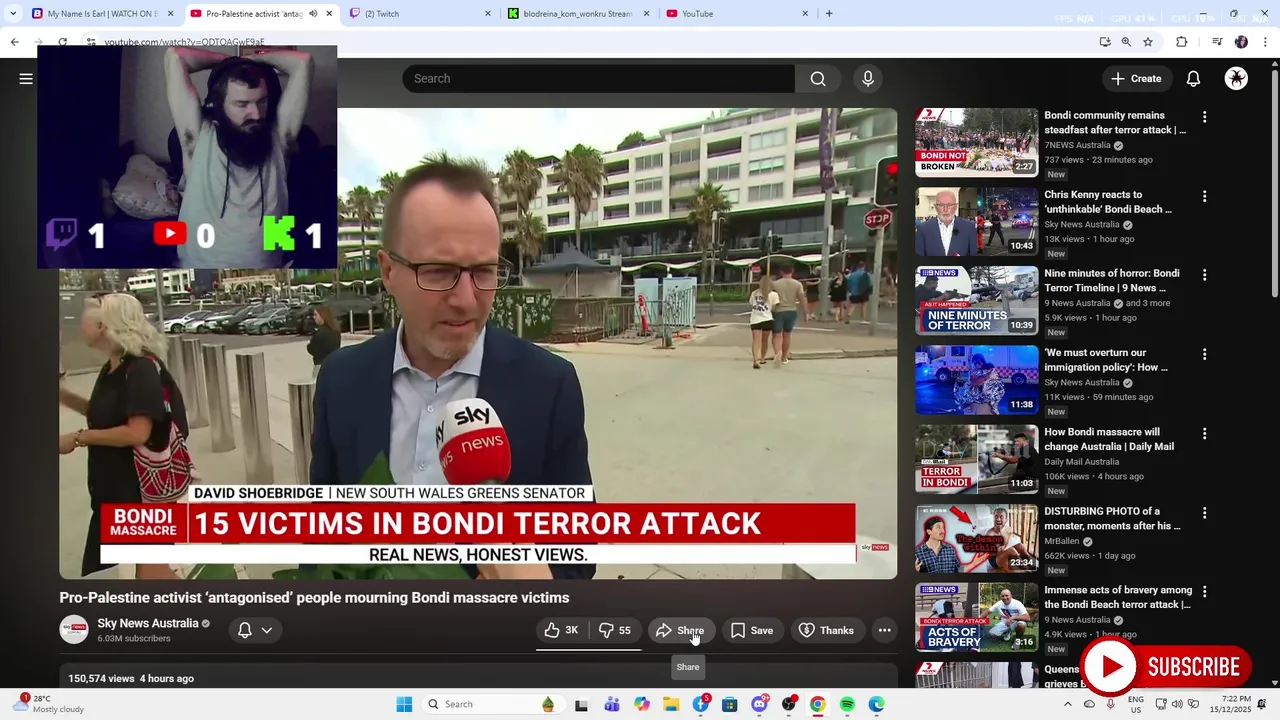Reload the current page
1280x720 pixels.
tap(62, 42)
